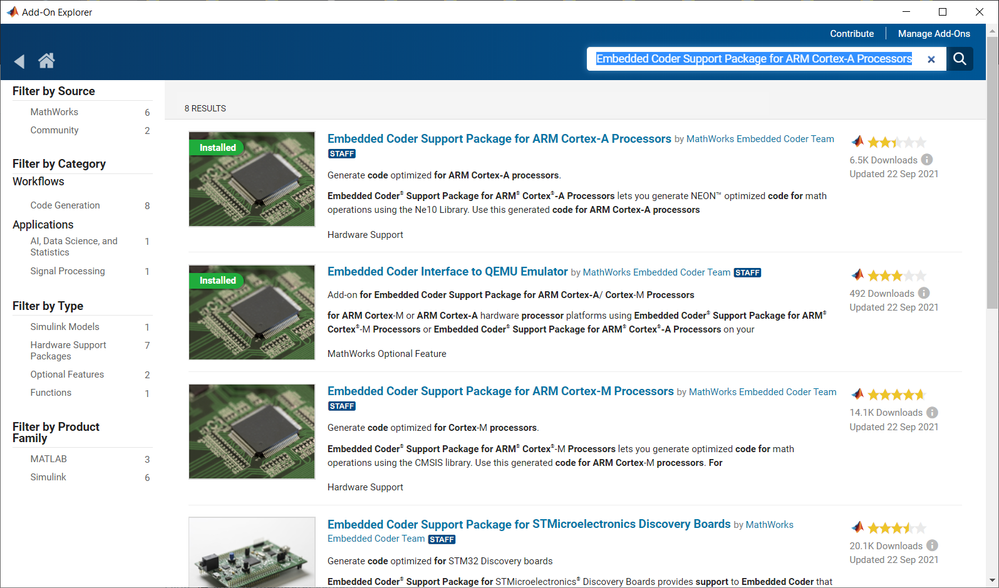Click the STAFF badge under Cortex-A Processors title

(341, 154)
